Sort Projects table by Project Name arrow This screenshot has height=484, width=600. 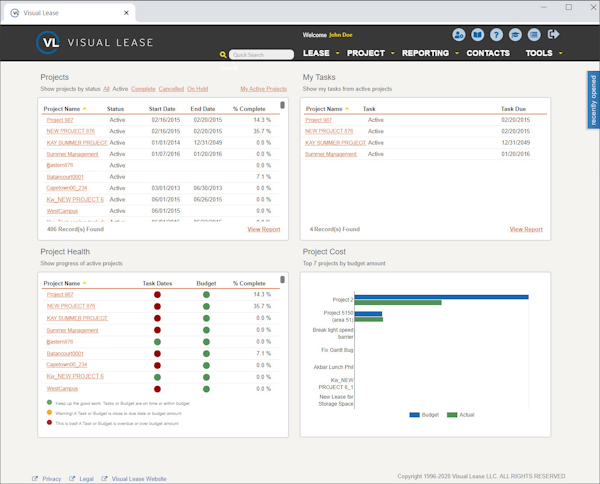[x=85, y=109]
